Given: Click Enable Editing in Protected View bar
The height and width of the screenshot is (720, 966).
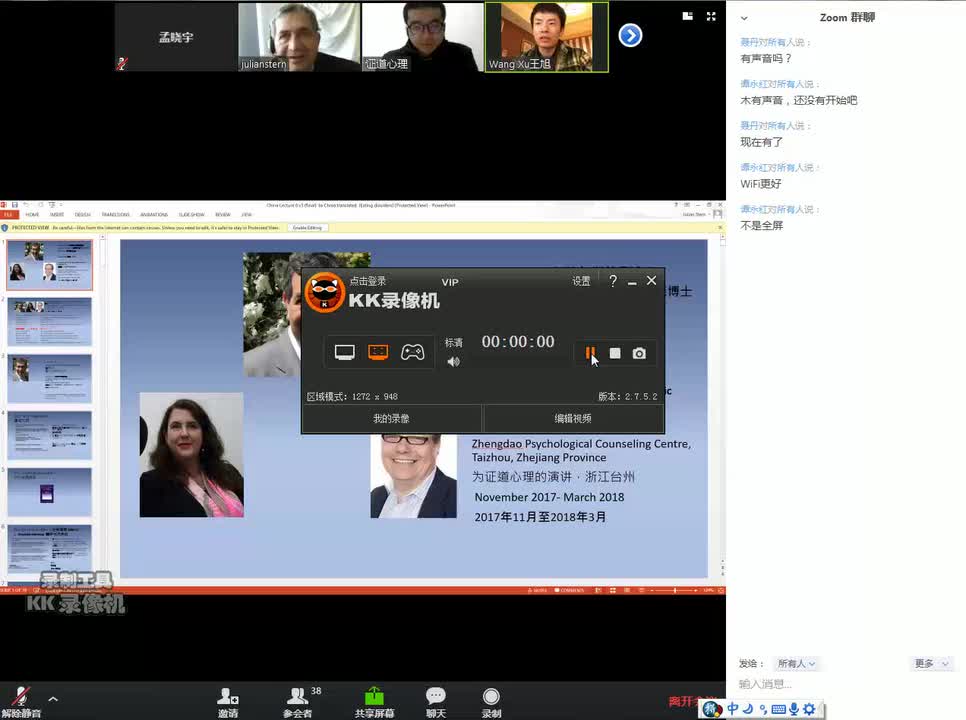Looking at the screenshot, I should point(307,228).
